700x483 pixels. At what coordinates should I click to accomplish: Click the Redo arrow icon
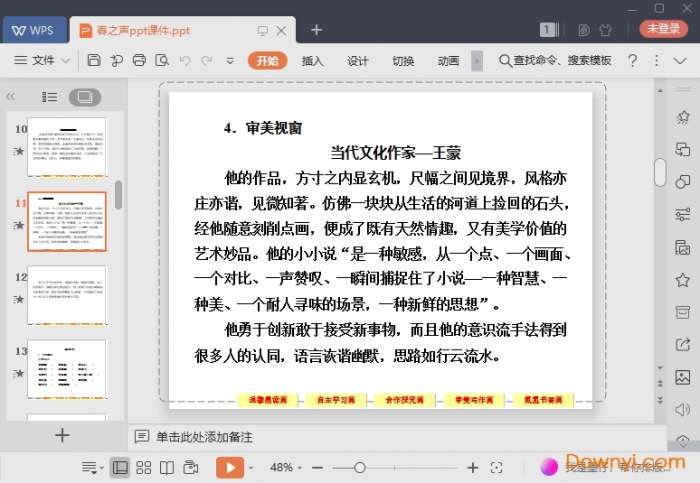[x=206, y=60]
